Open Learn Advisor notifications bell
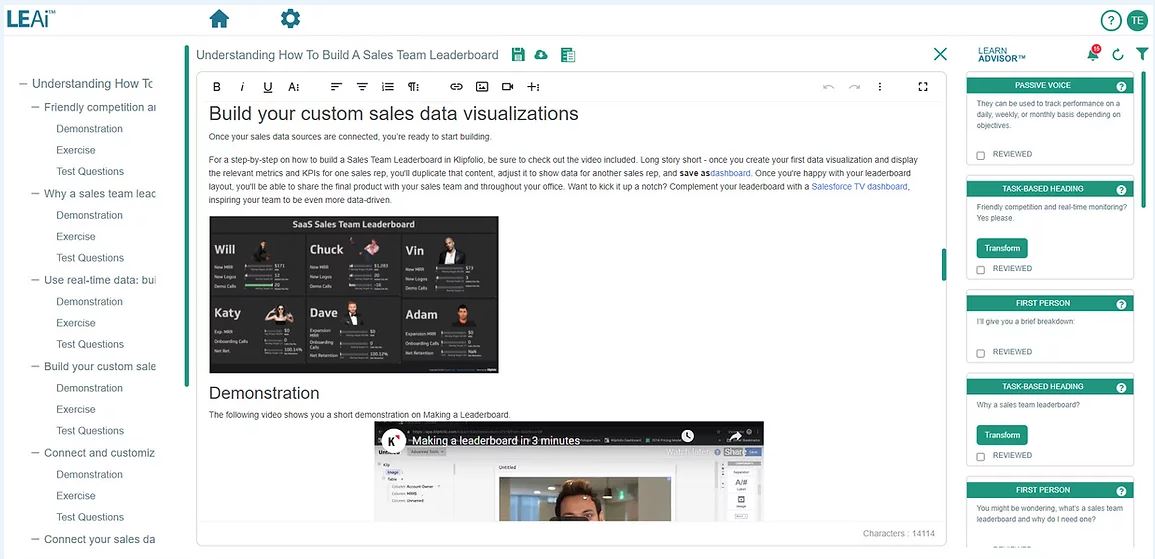 pos(1092,54)
